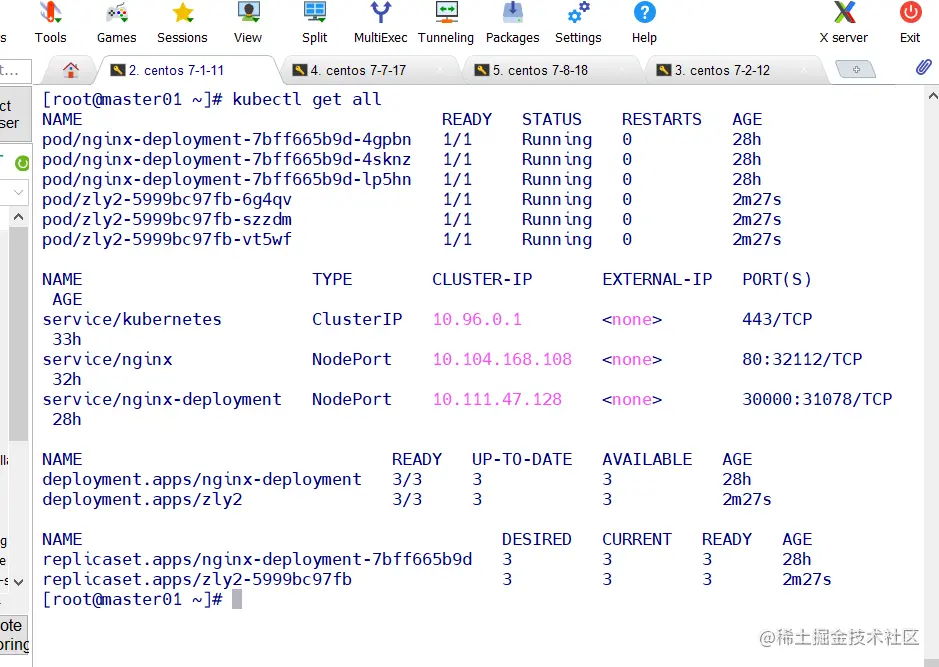The image size is (939, 667).
Task: Click the DESIRED column header
Action: coord(537,539)
